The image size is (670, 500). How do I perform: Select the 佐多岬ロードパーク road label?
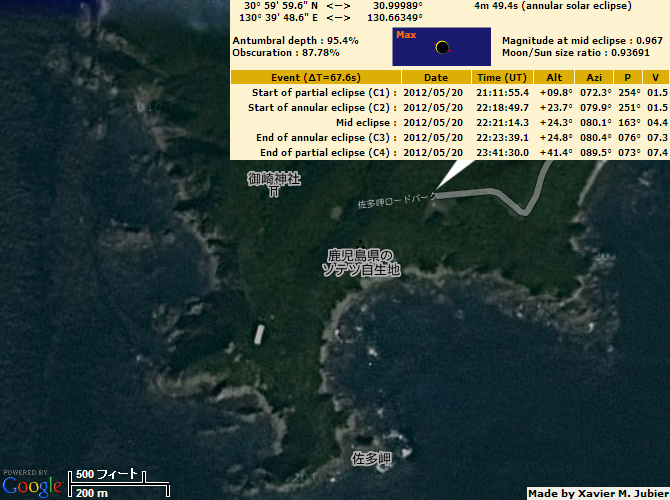click(x=397, y=201)
